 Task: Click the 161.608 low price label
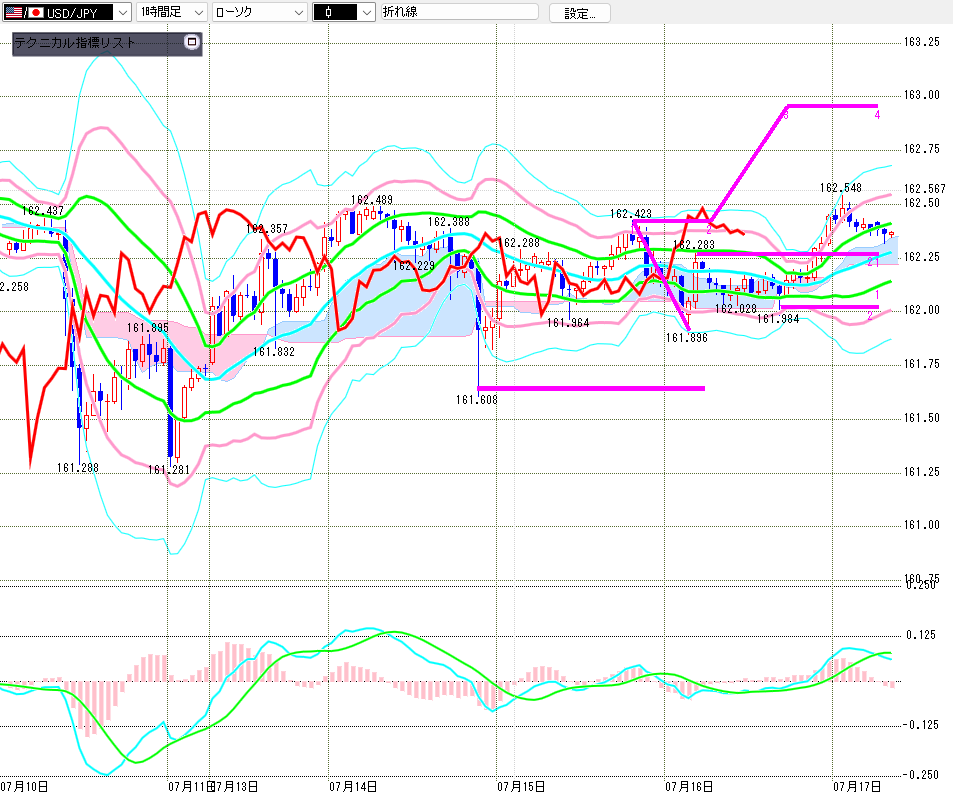[476, 399]
